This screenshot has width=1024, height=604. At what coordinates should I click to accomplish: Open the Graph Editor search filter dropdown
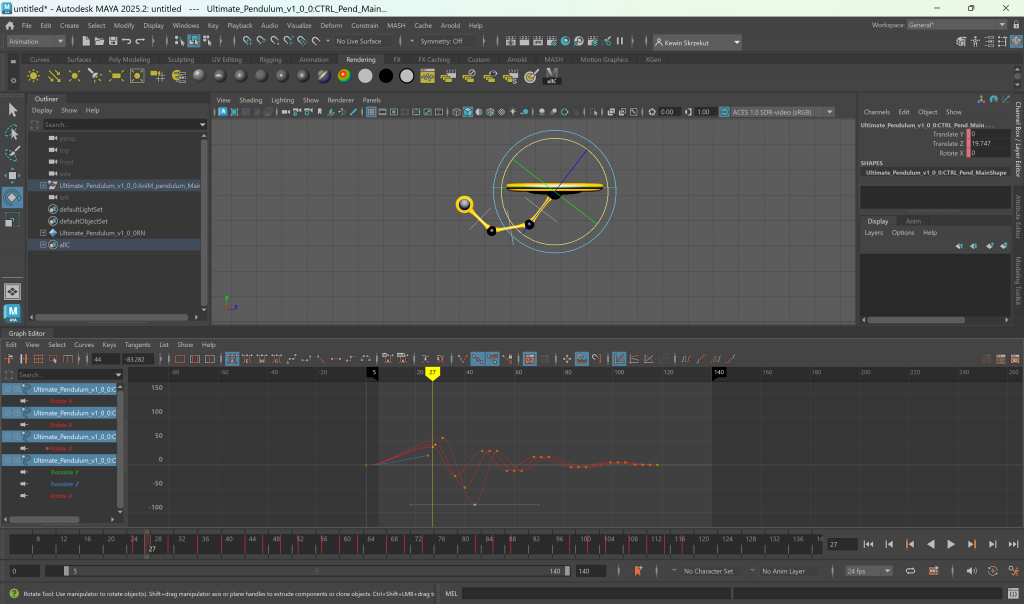pos(118,375)
